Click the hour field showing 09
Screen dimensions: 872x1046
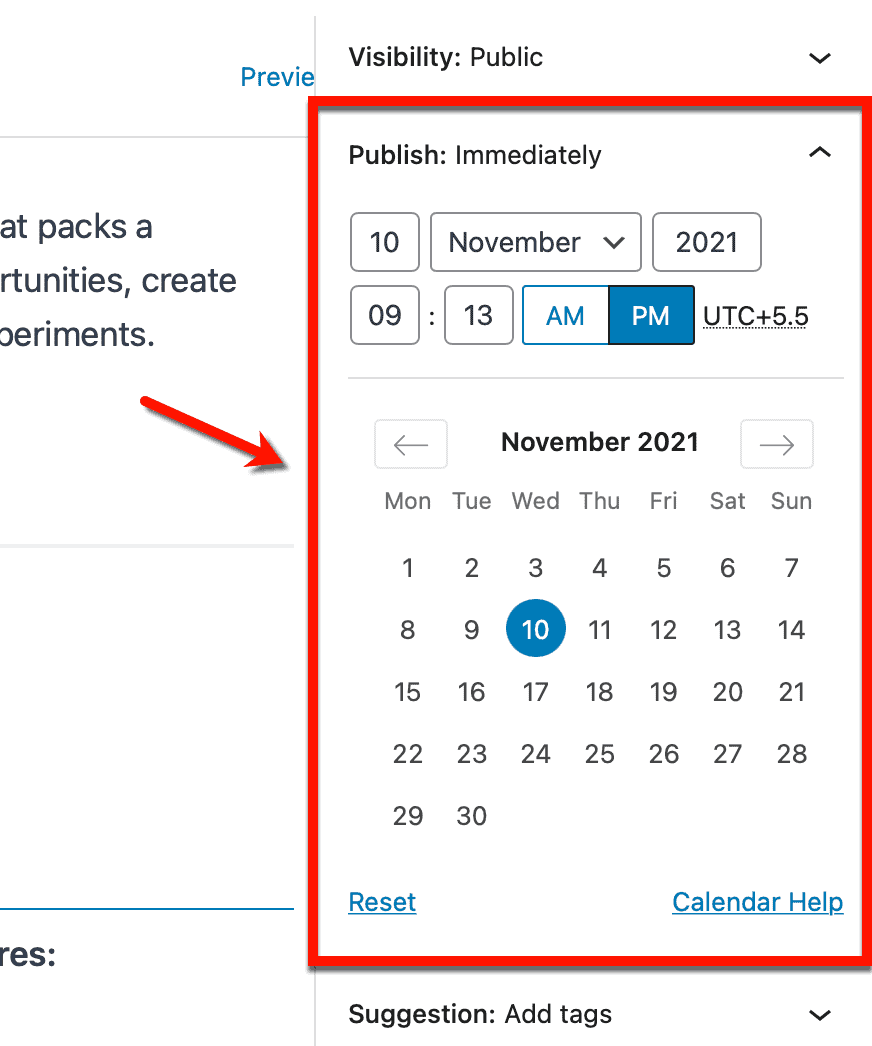384,315
